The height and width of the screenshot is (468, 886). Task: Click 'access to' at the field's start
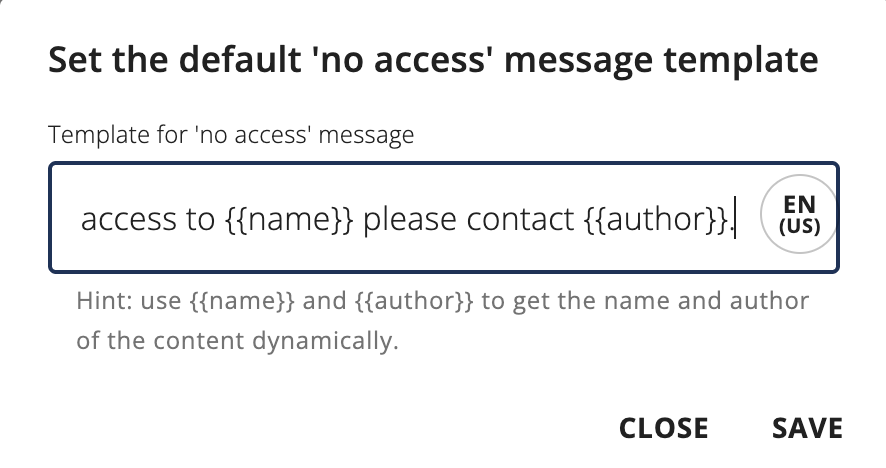click(x=144, y=218)
